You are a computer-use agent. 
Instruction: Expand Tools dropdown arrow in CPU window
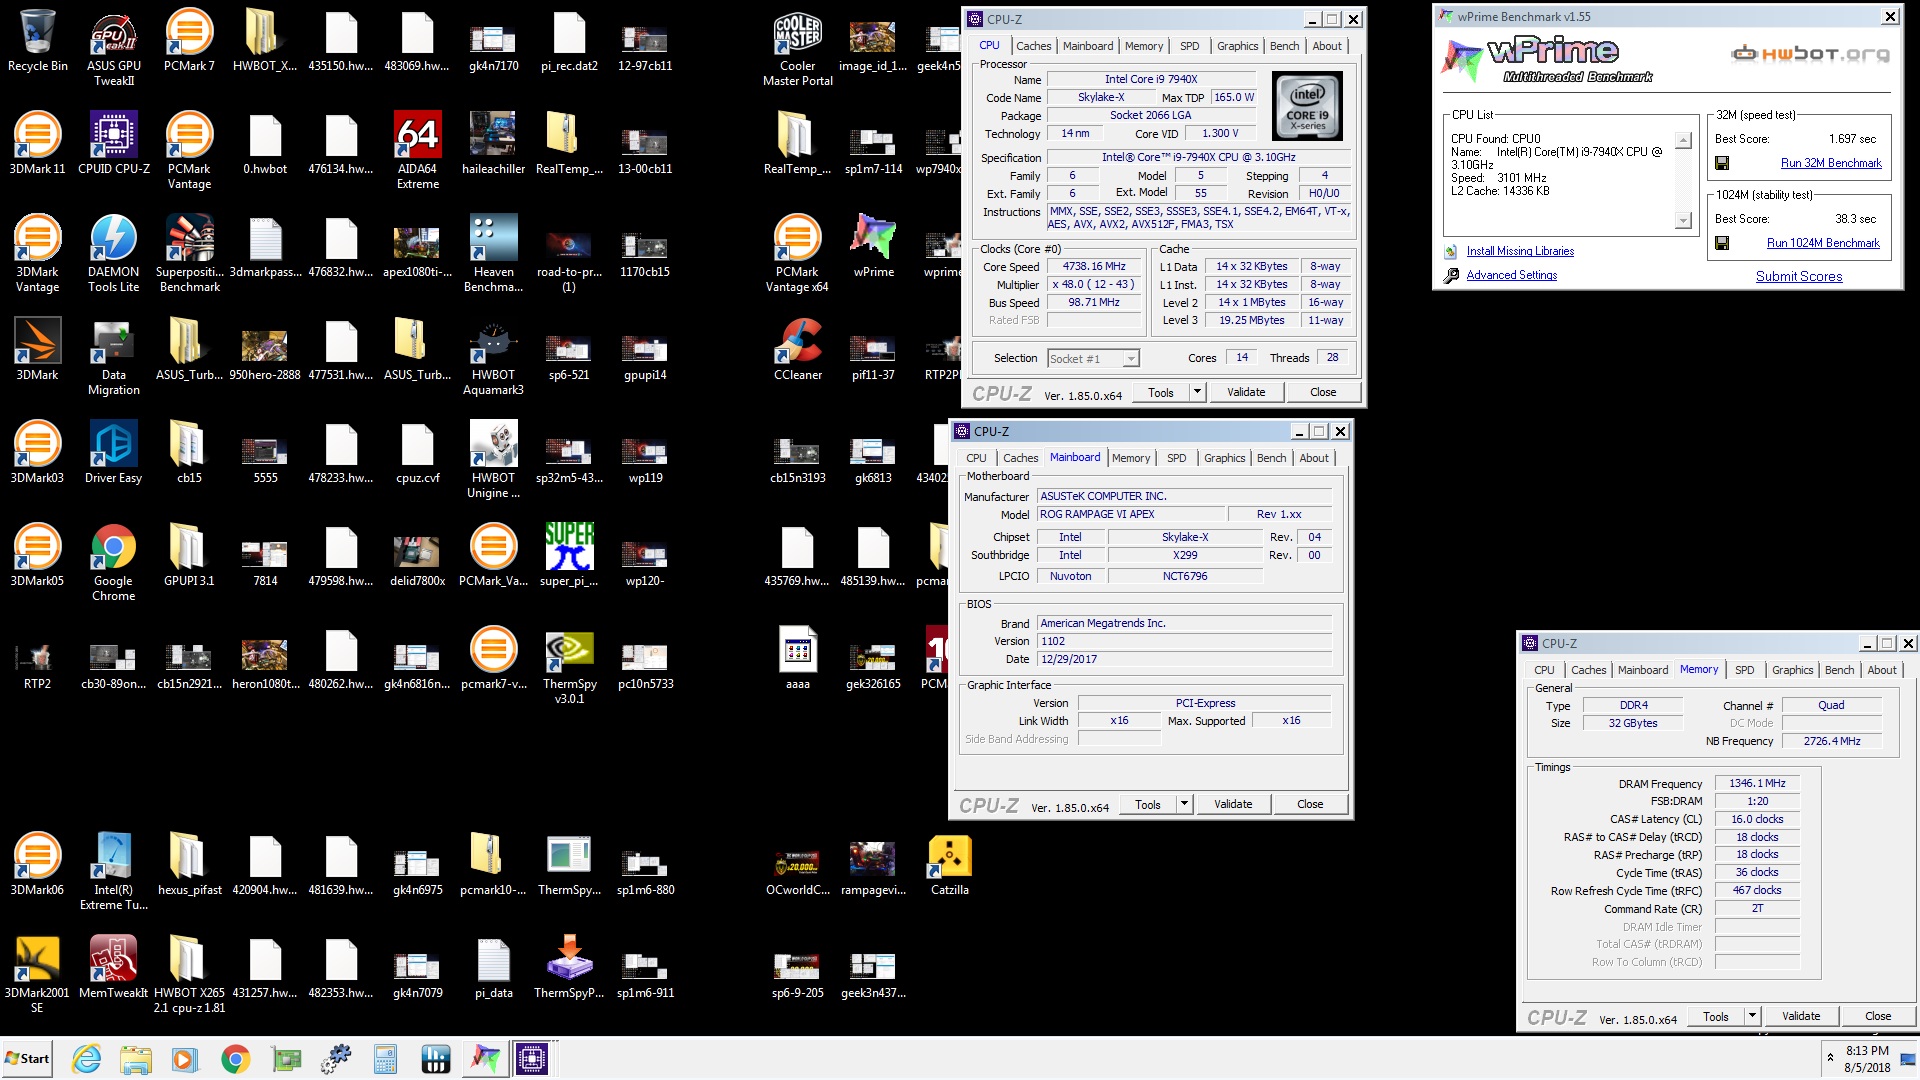(1197, 392)
